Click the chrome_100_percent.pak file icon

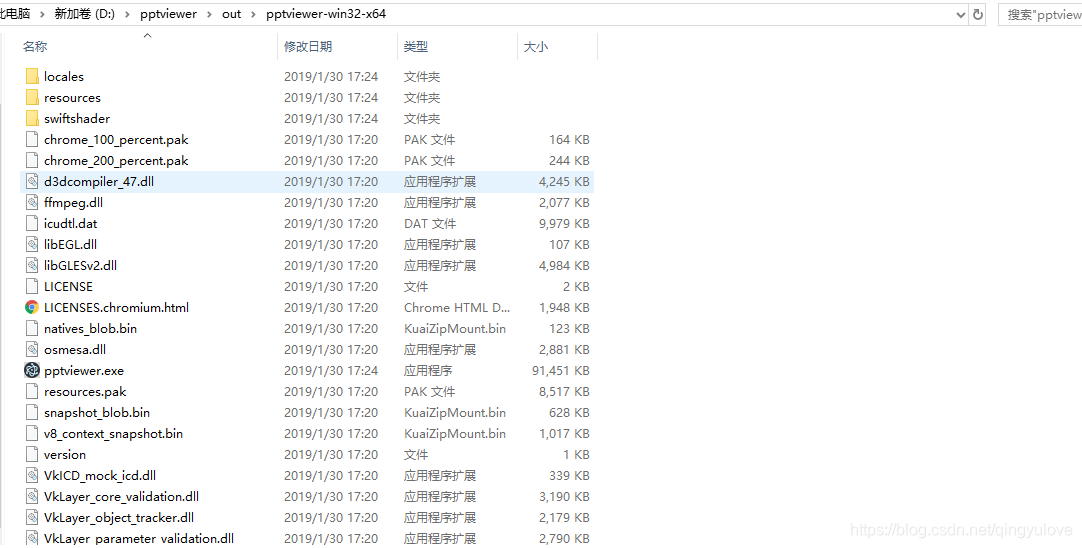pyautogui.click(x=32, y=139)
